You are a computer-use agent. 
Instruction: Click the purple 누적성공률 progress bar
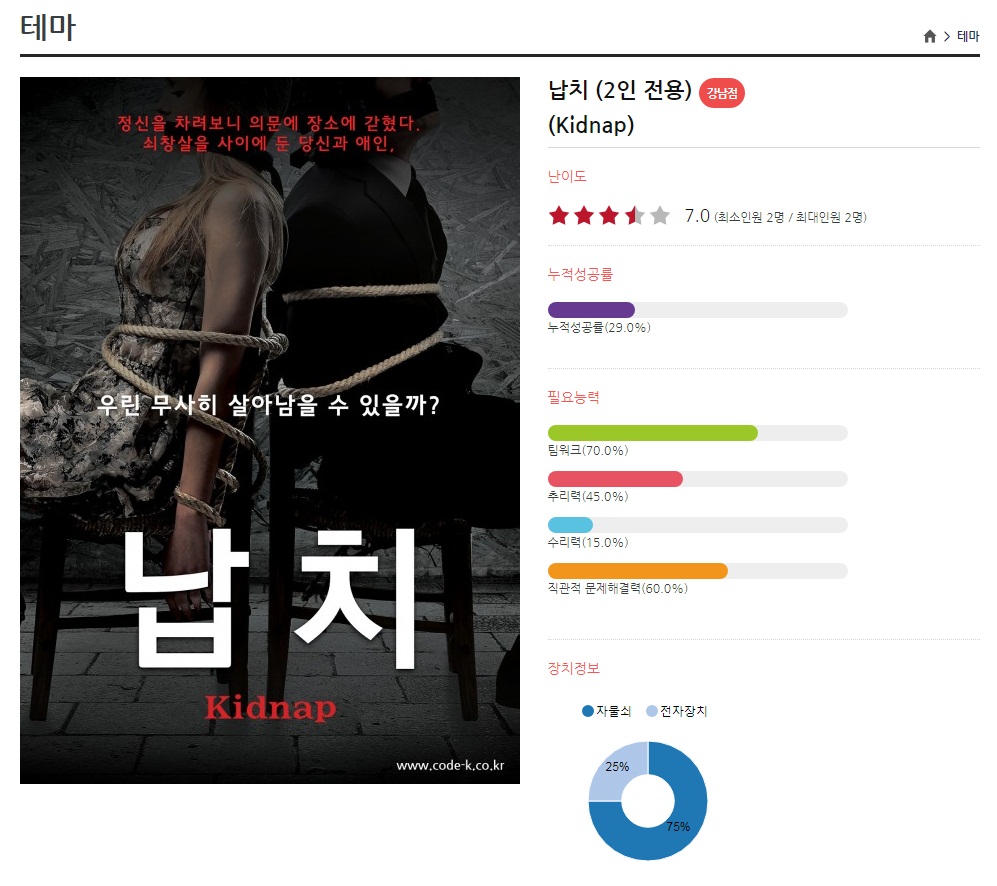click(591, 310)
